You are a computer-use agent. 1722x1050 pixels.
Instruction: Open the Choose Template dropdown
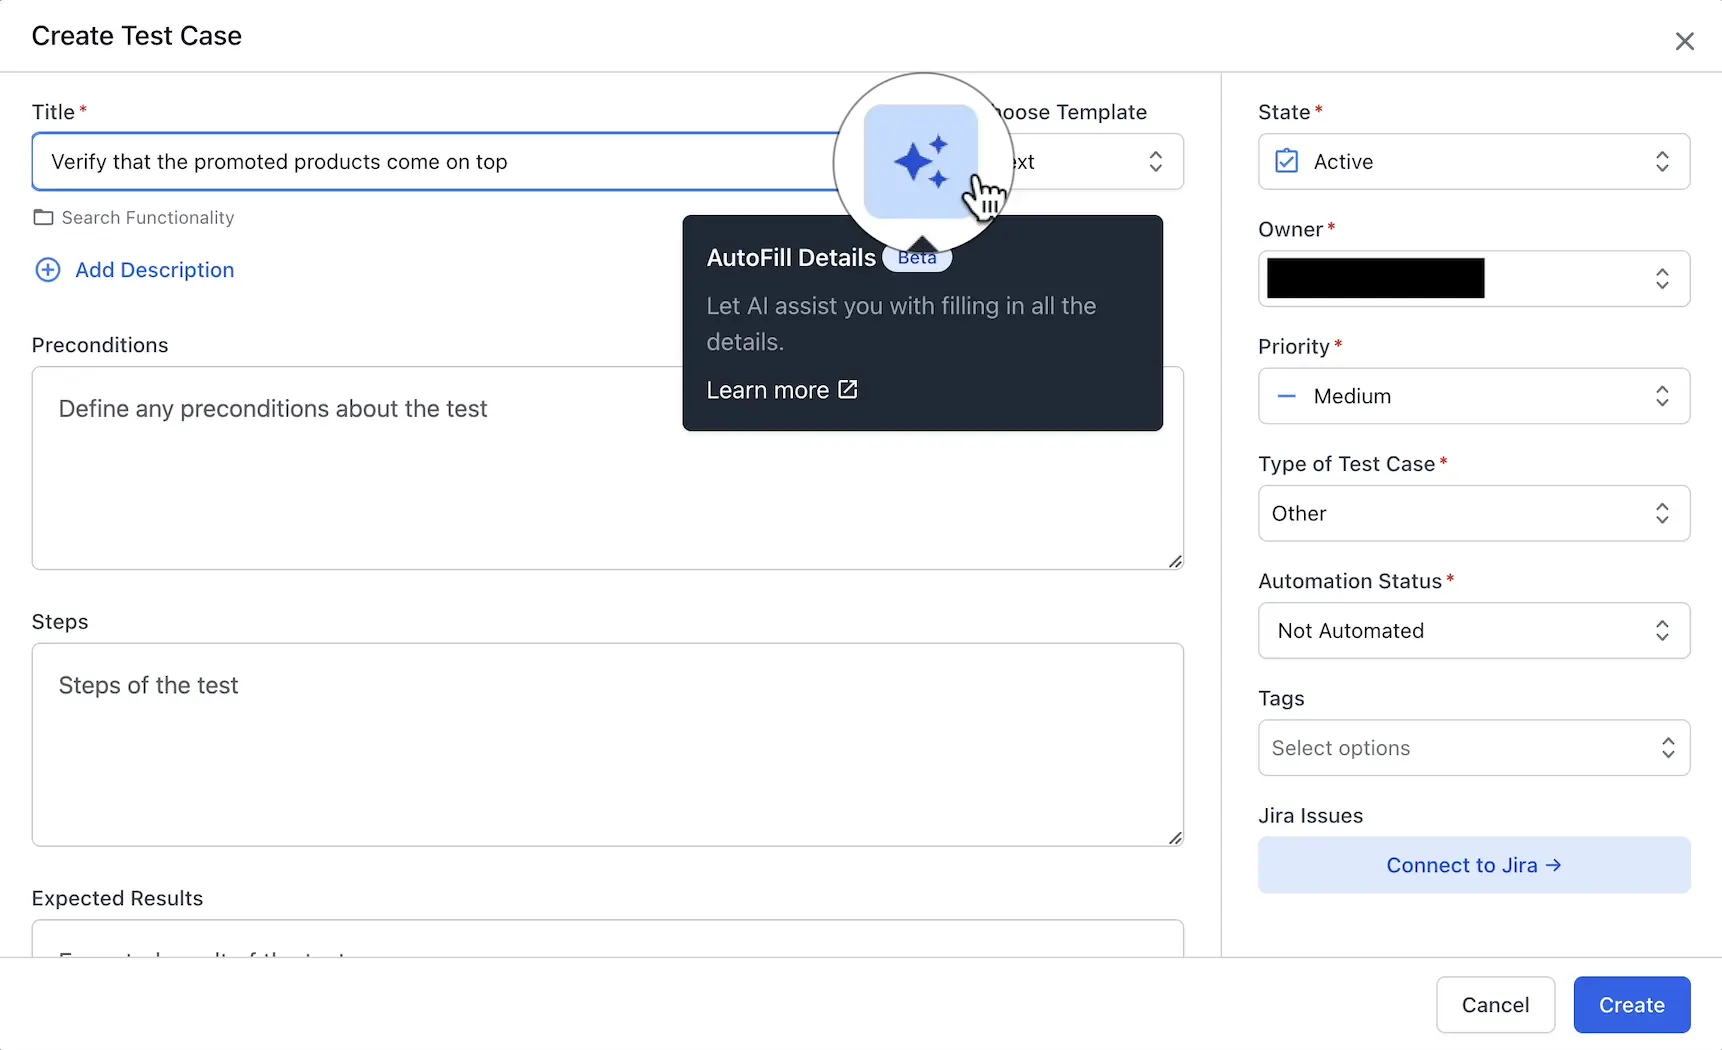tap(1100, 162)
